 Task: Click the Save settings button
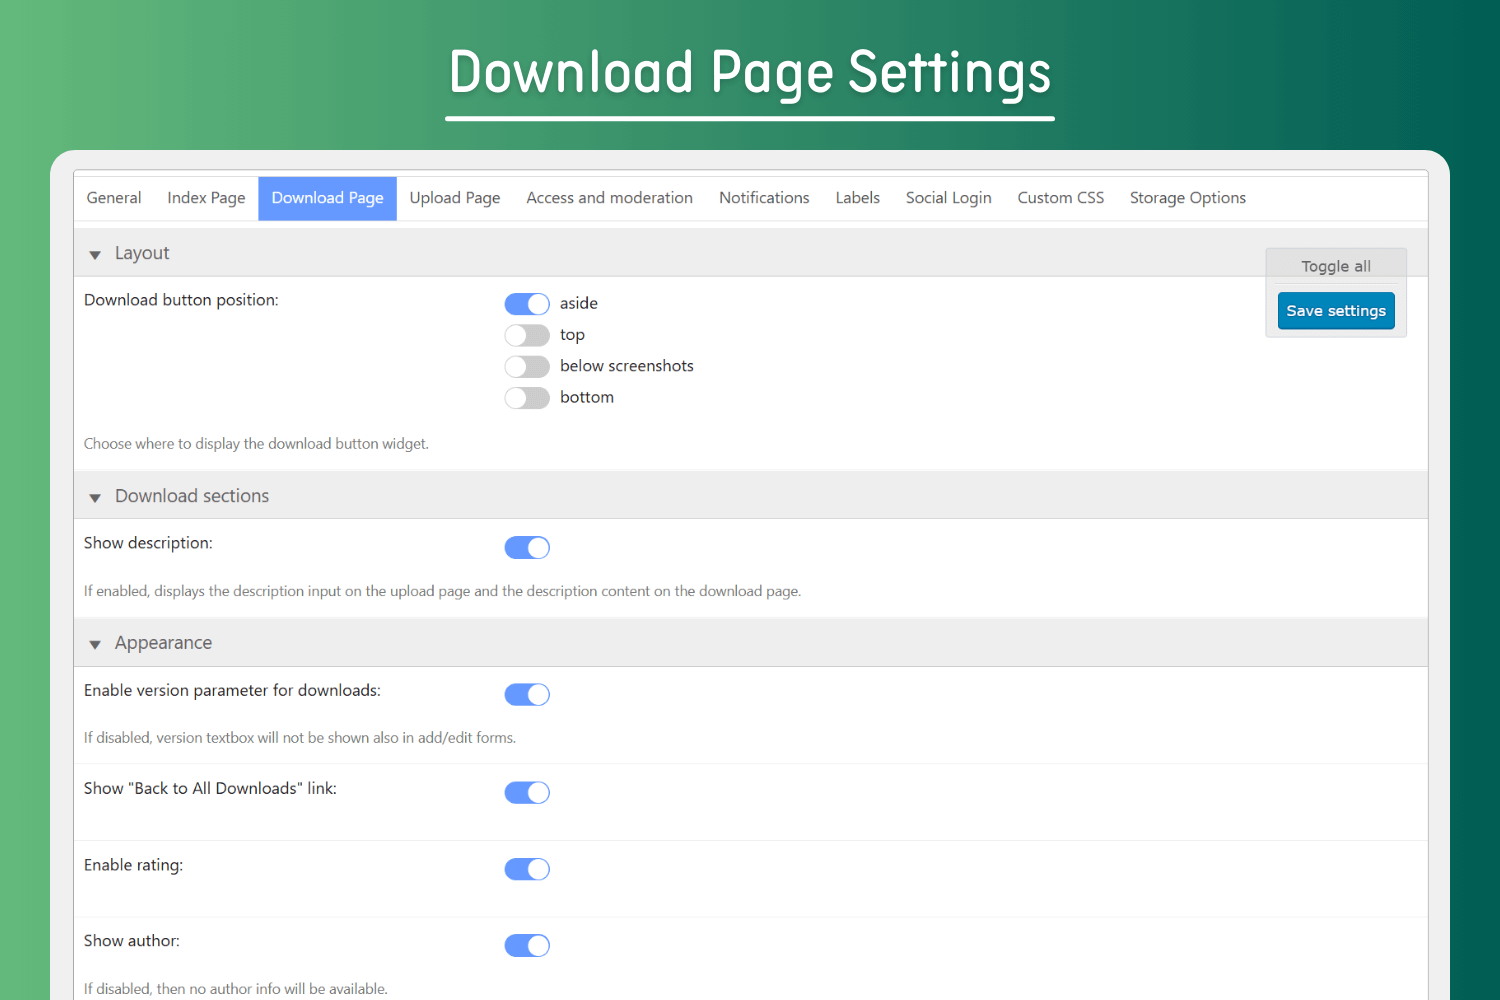tap(1336, 311)
